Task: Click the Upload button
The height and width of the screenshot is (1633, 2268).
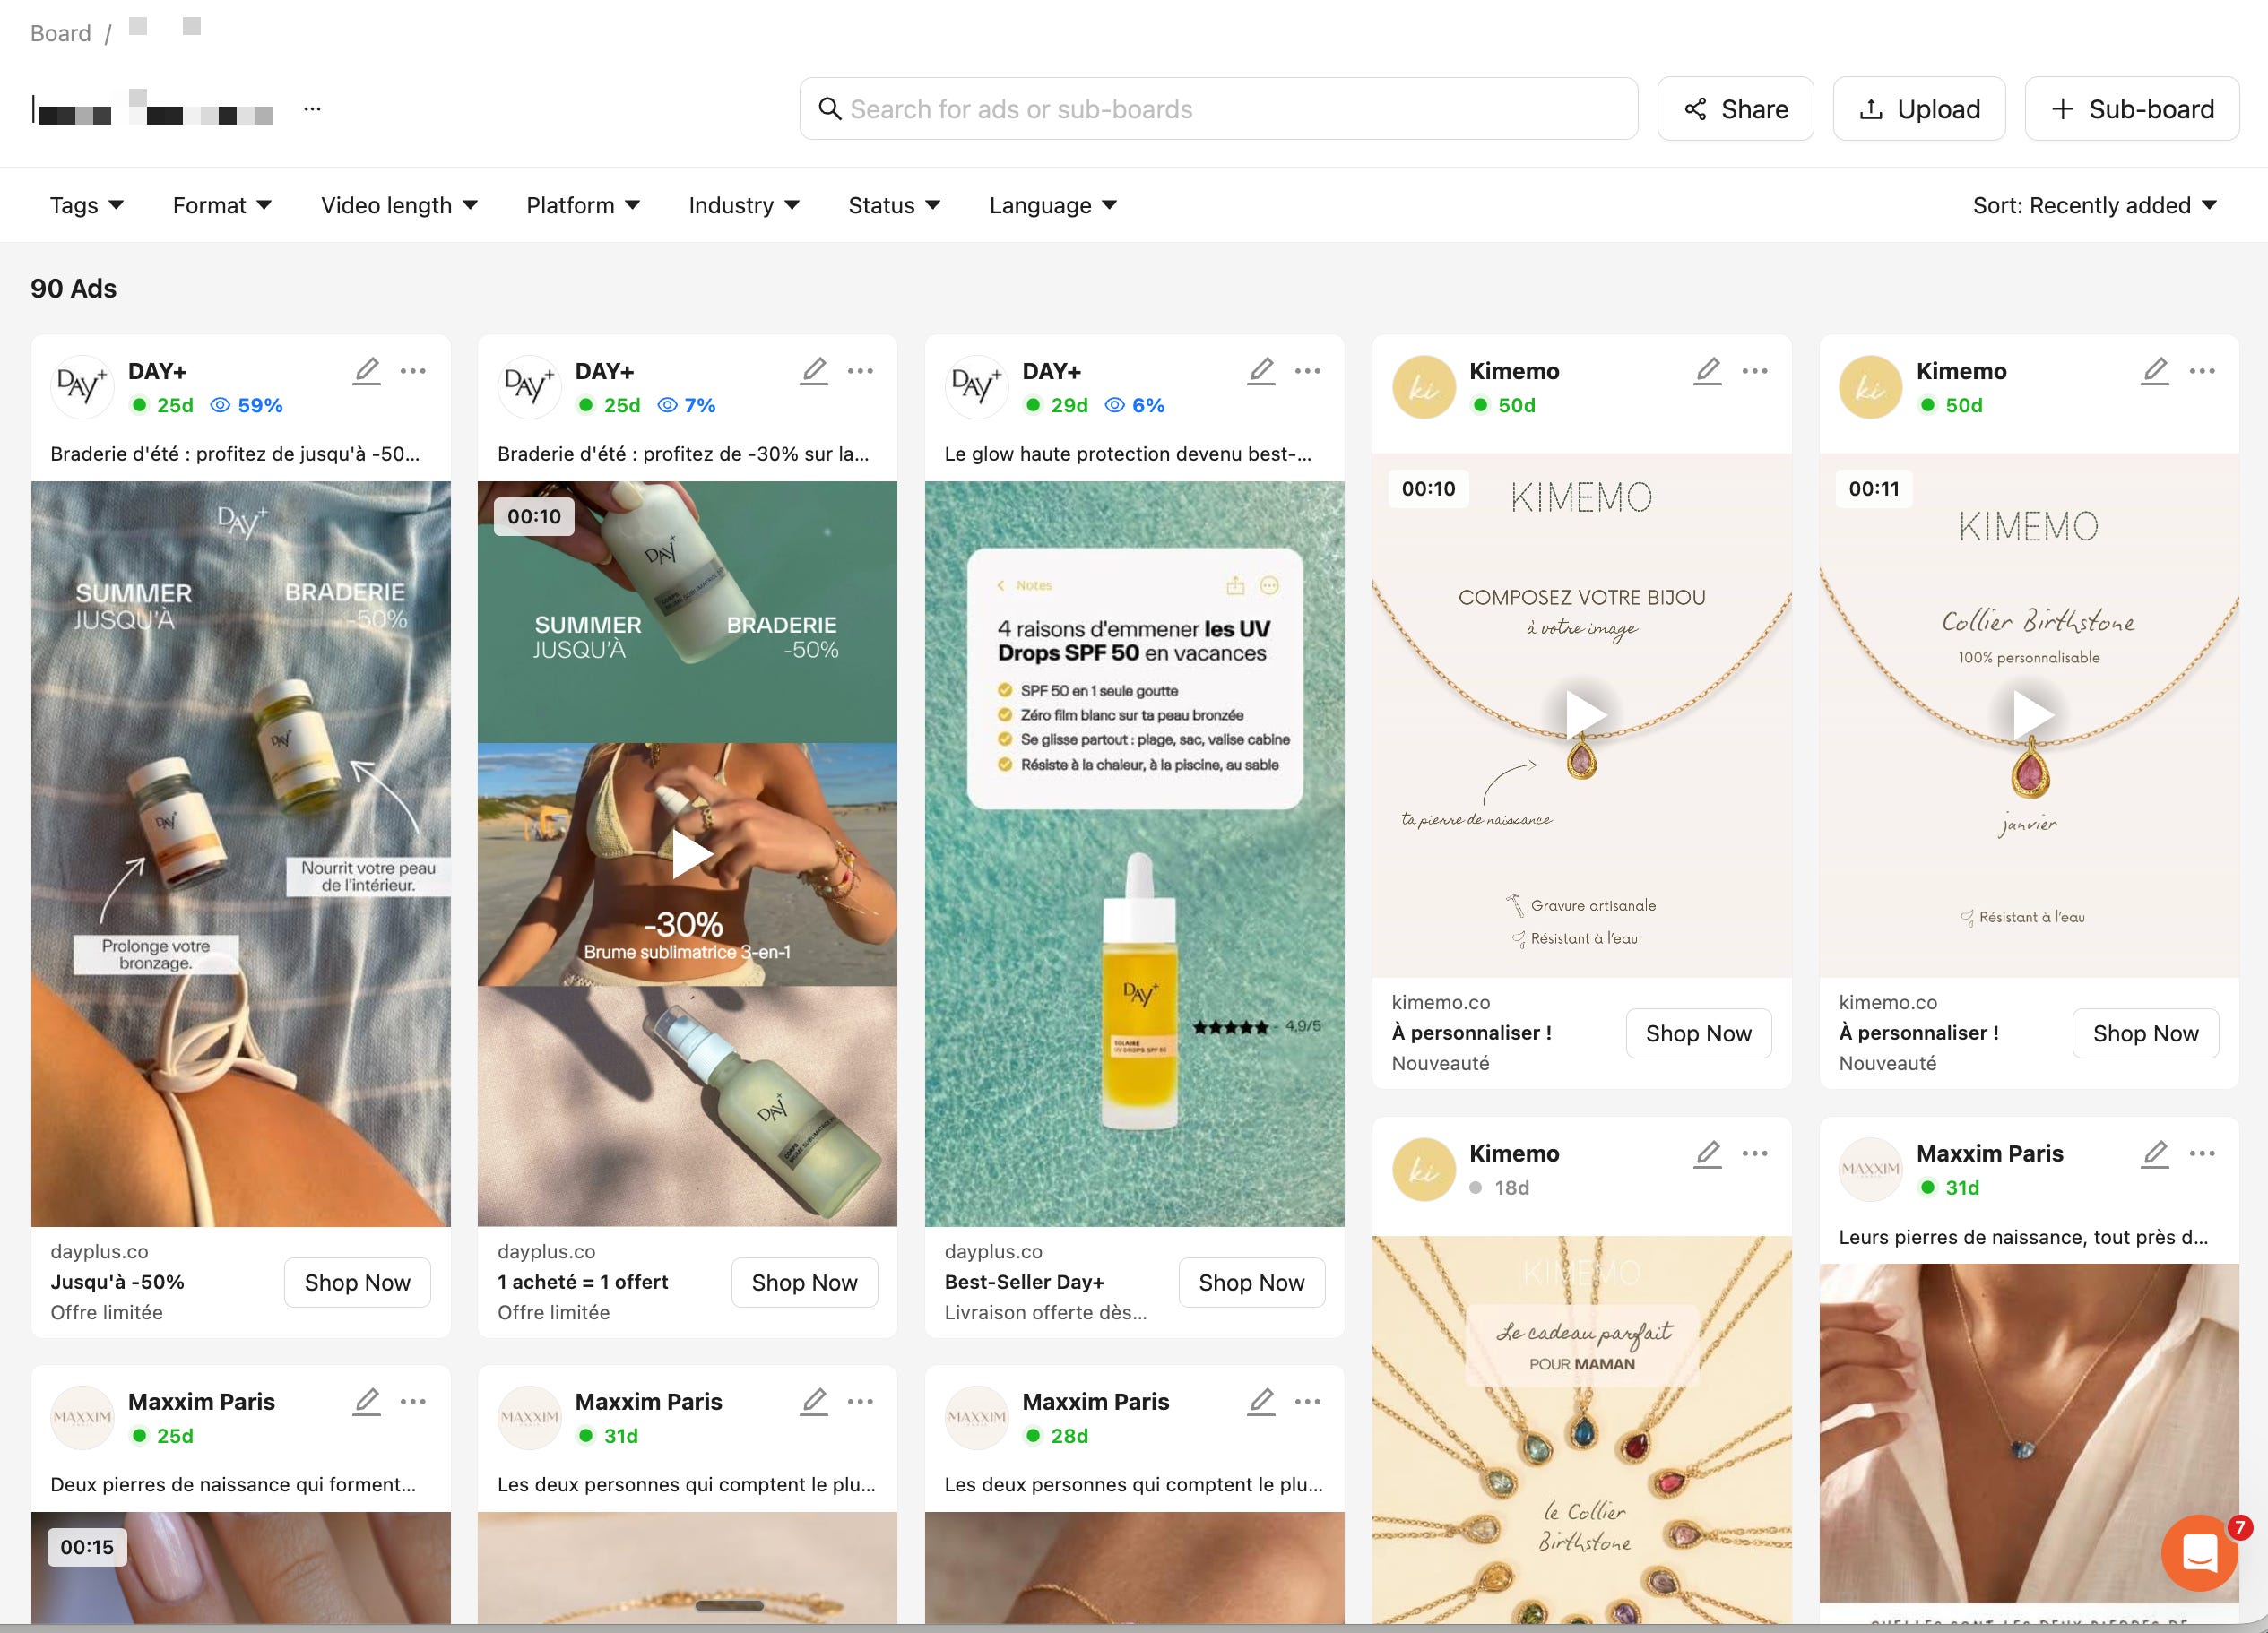Action: coord(1919,109)
